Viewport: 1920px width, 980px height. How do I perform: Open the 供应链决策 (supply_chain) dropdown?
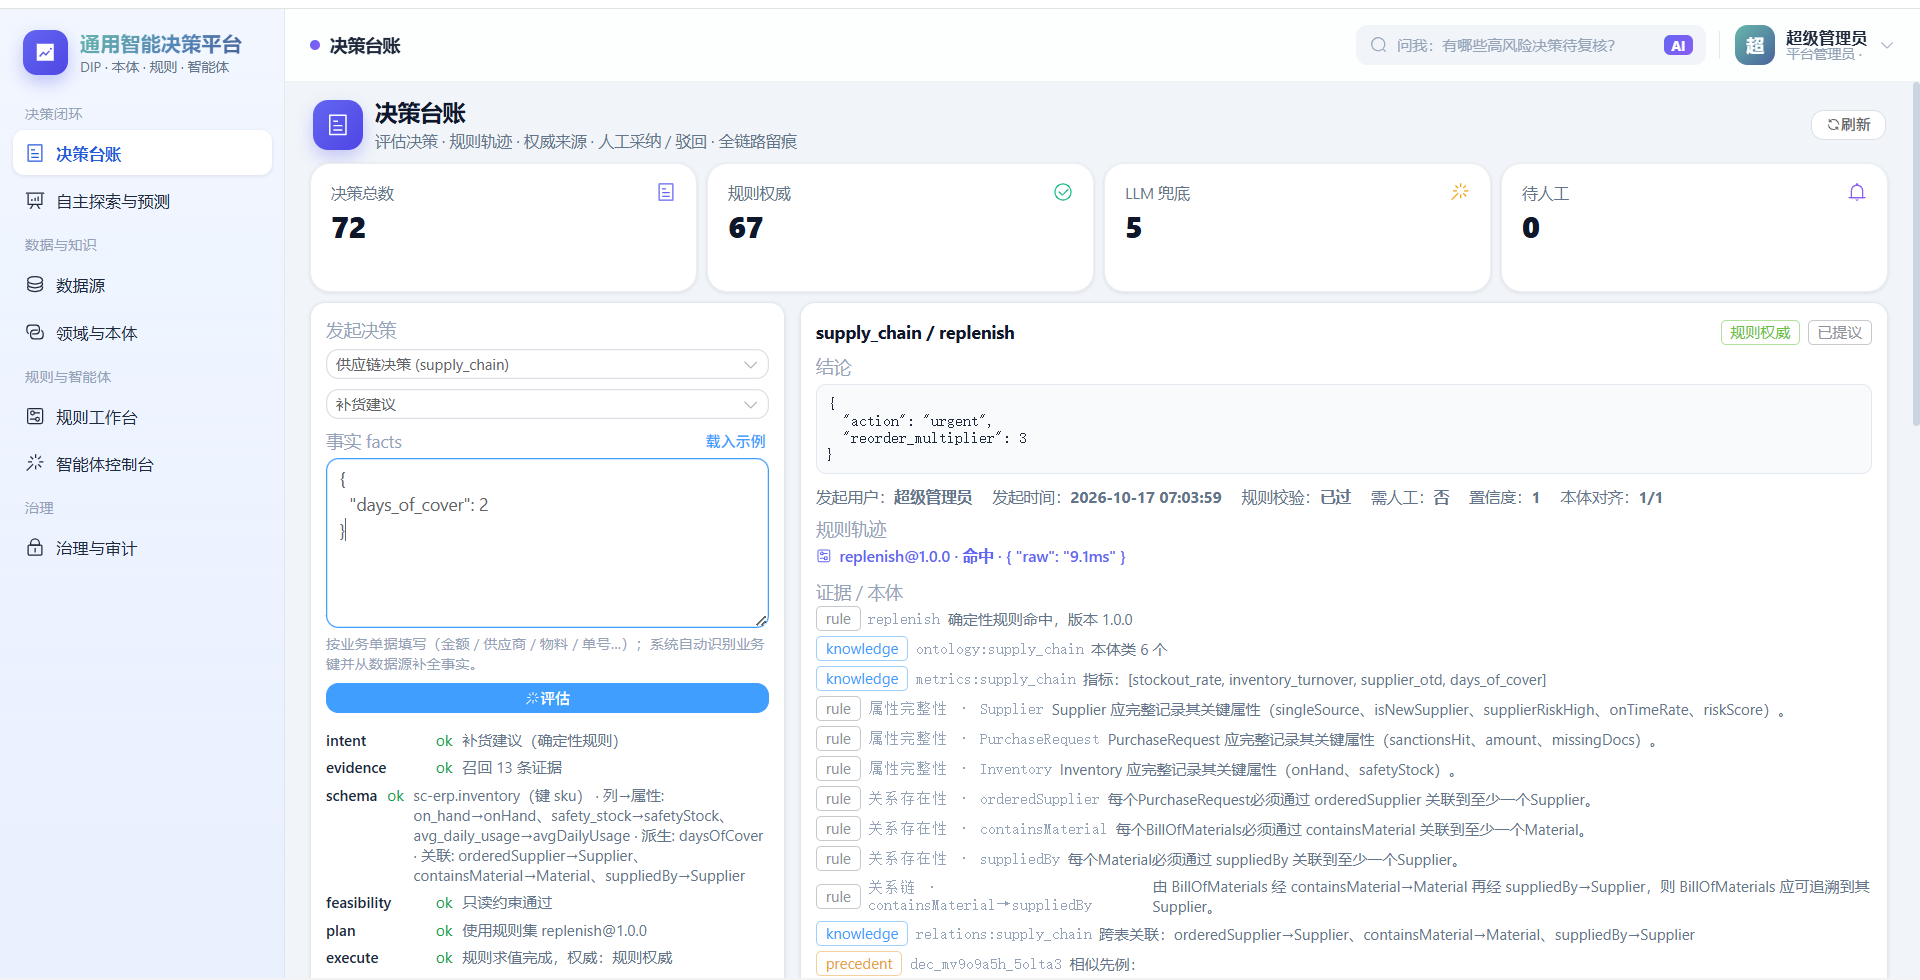tap(547, 364)
